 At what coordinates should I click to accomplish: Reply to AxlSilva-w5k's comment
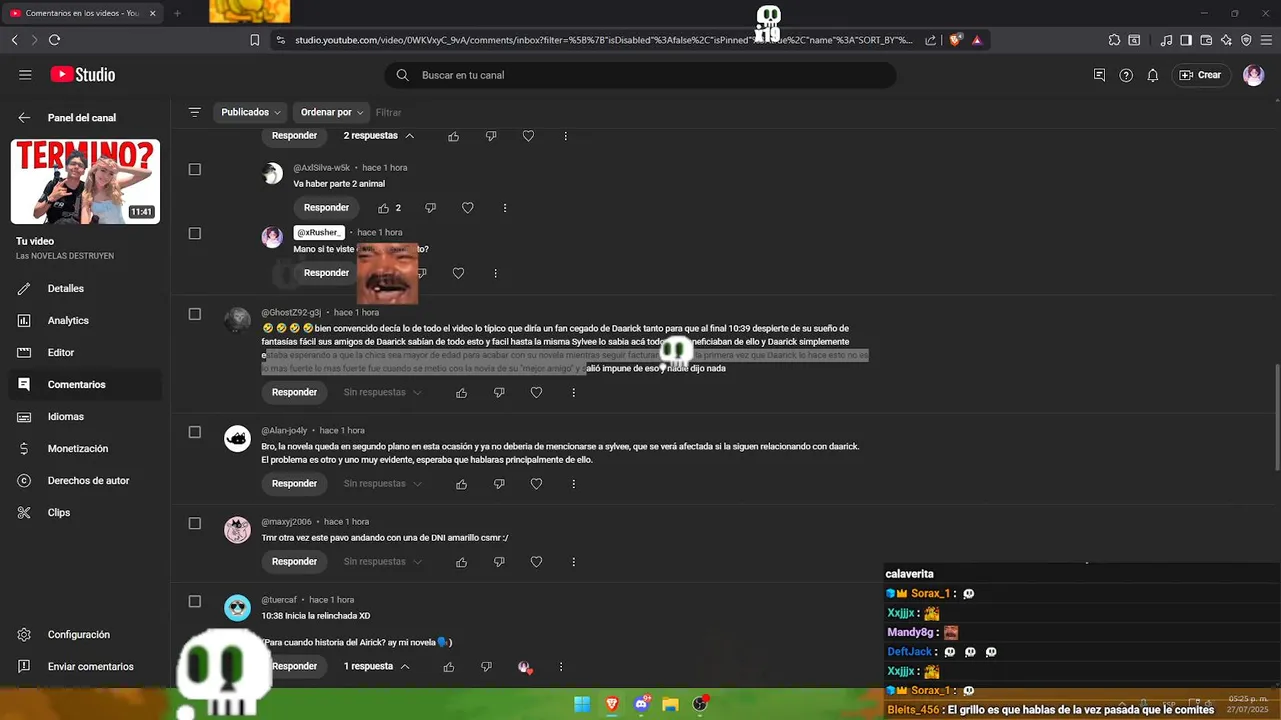pyautogui.click(x=326, y=207)
